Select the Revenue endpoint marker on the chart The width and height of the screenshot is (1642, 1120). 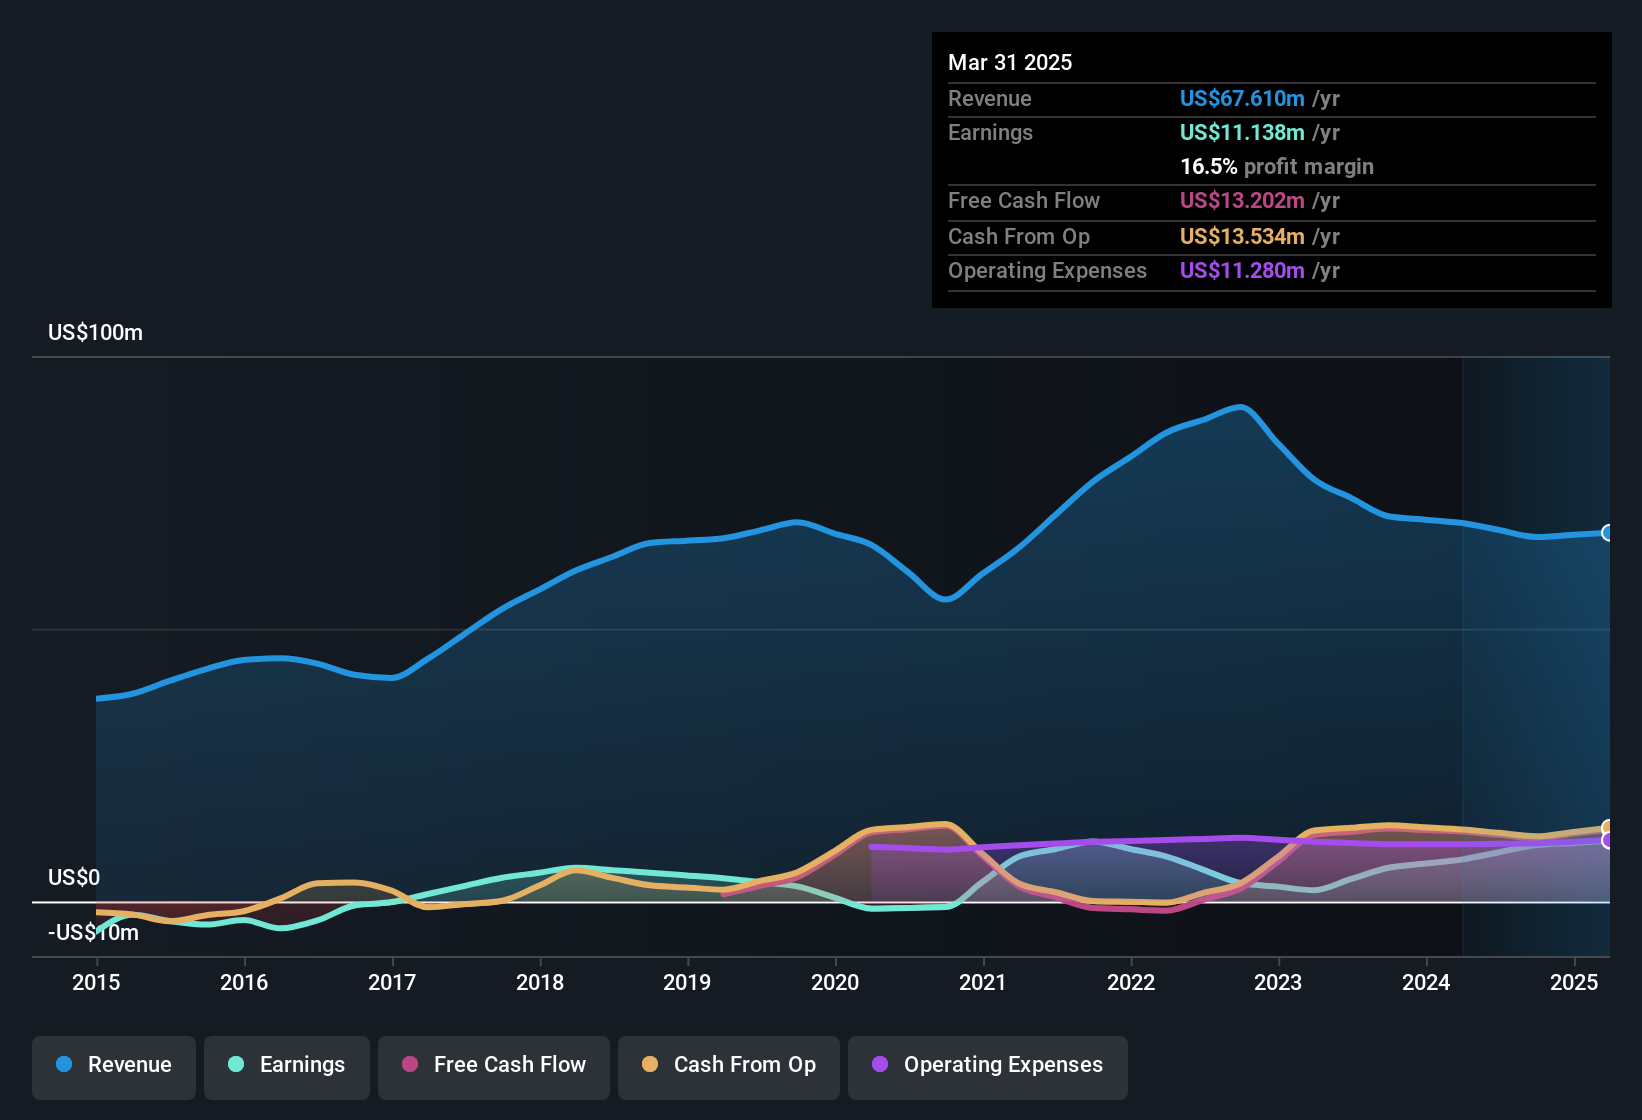[x=1608, y=534]
